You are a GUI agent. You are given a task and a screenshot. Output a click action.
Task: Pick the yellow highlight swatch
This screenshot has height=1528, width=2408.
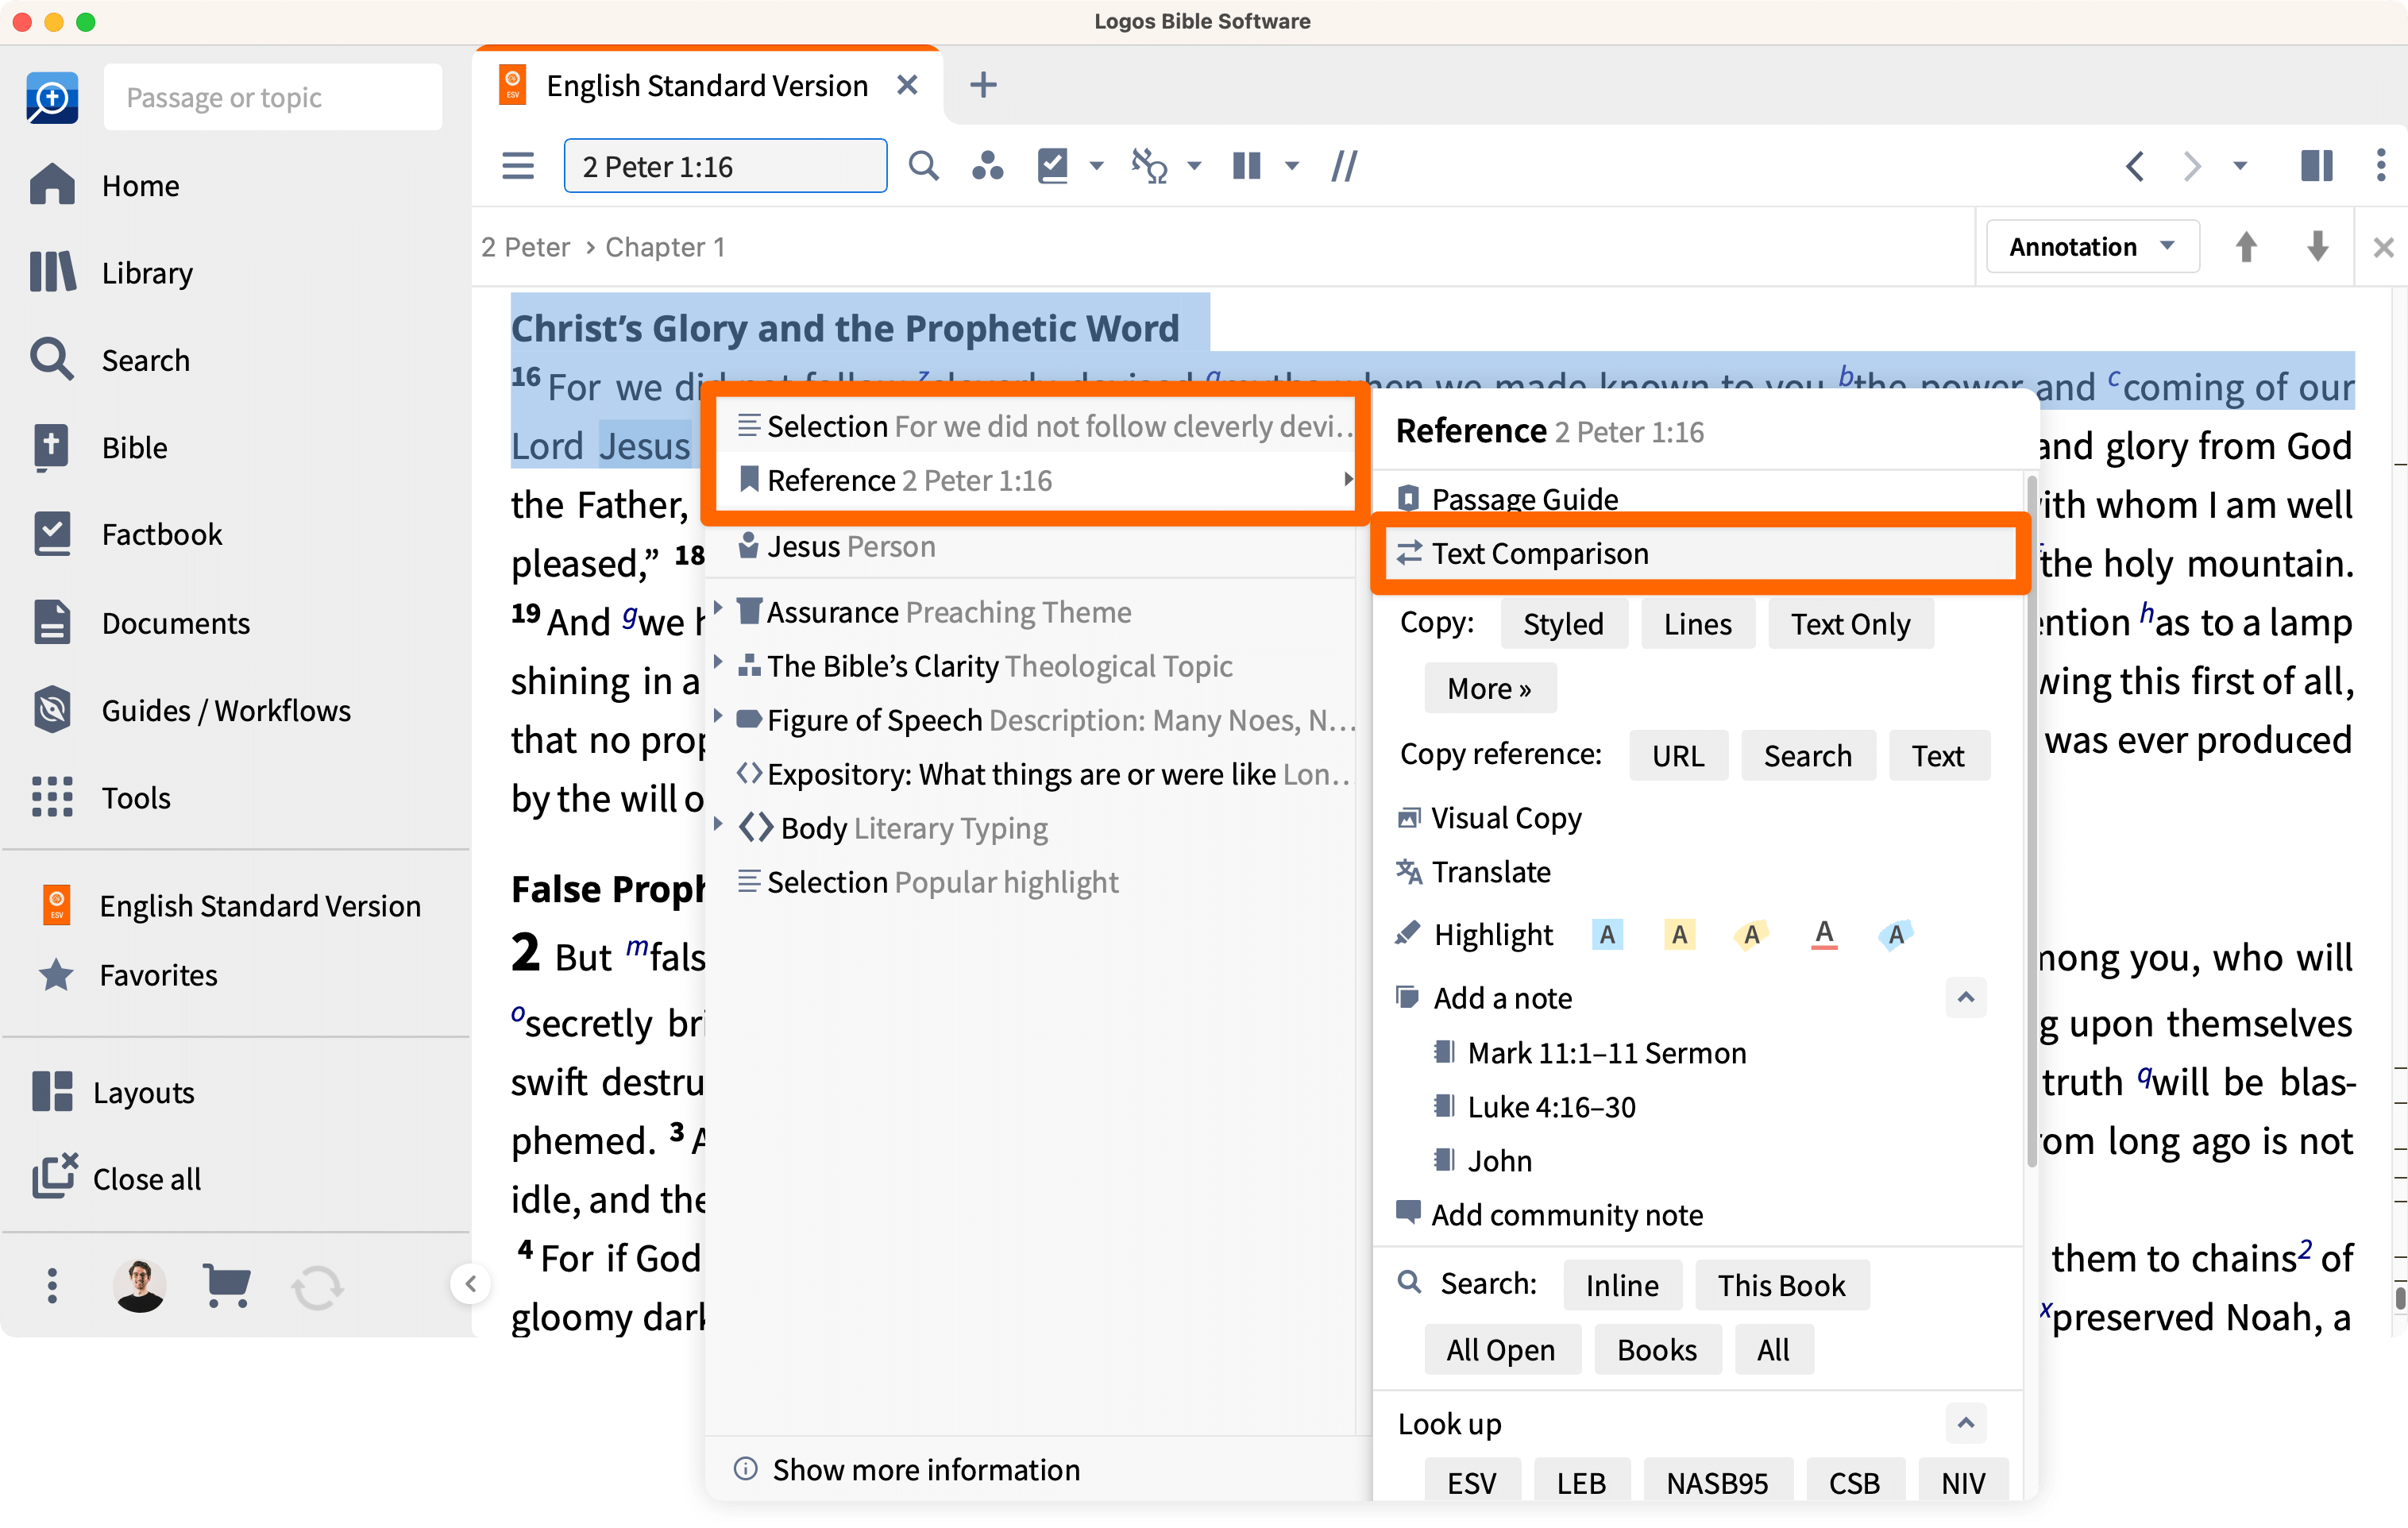[x=1679, y=934]
